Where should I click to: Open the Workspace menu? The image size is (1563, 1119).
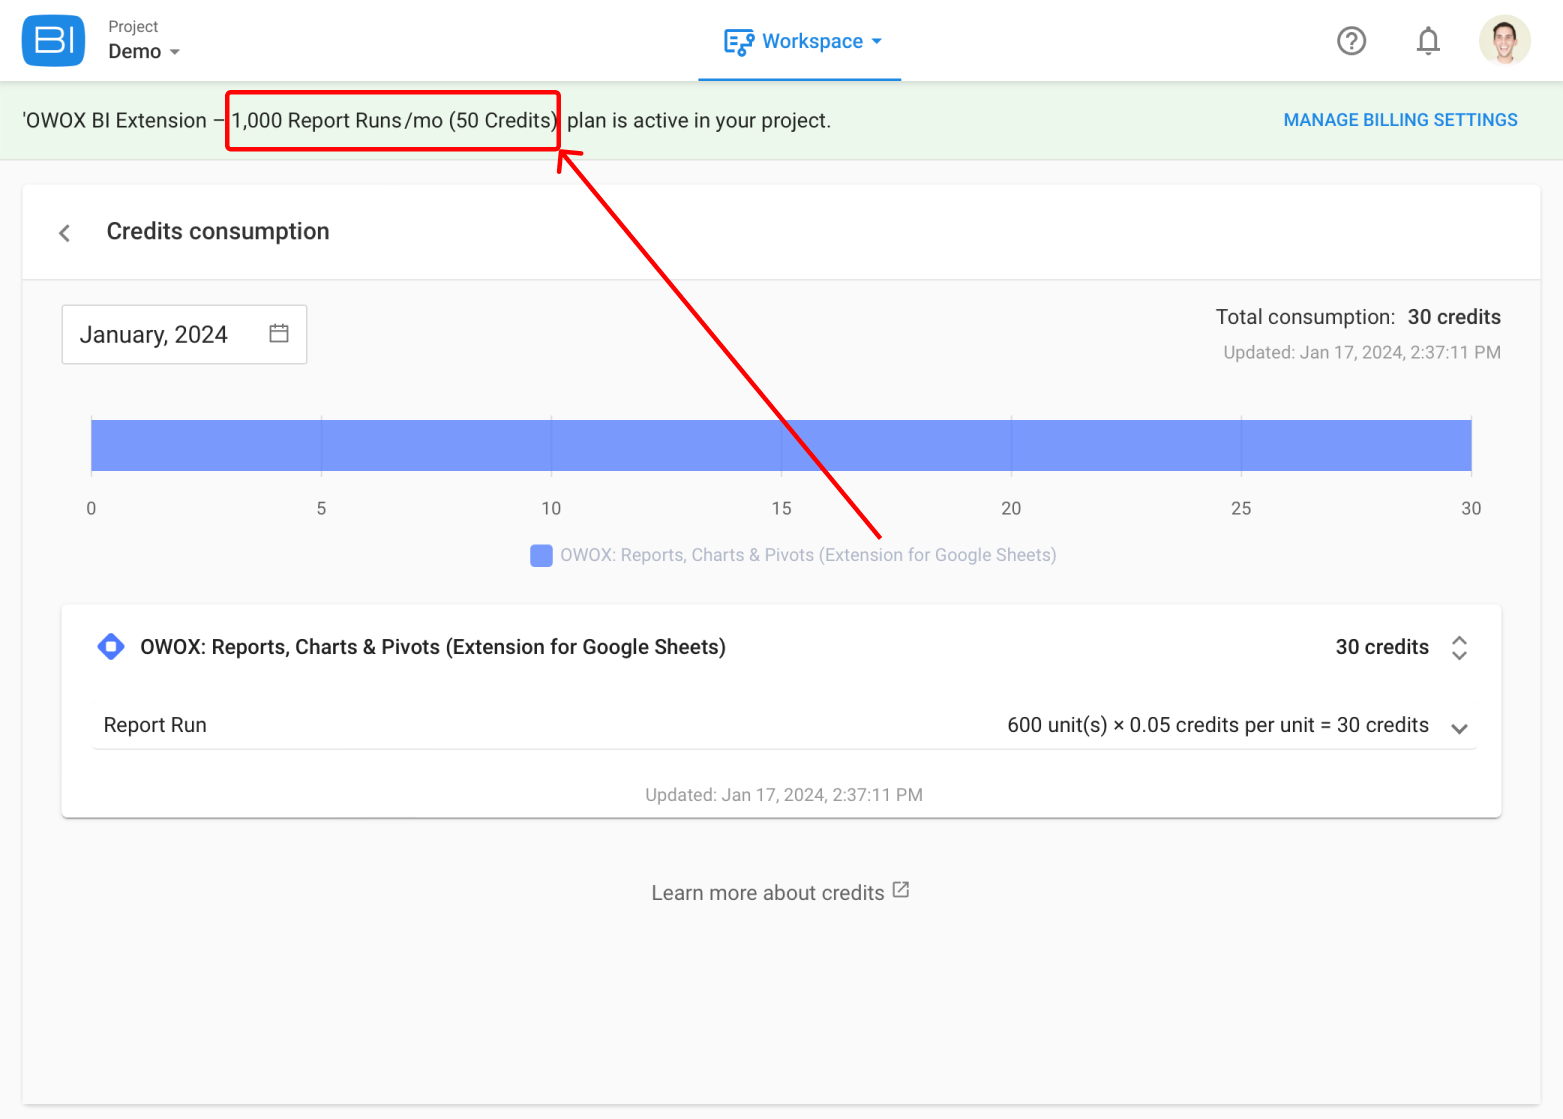[x=803, y=41]
